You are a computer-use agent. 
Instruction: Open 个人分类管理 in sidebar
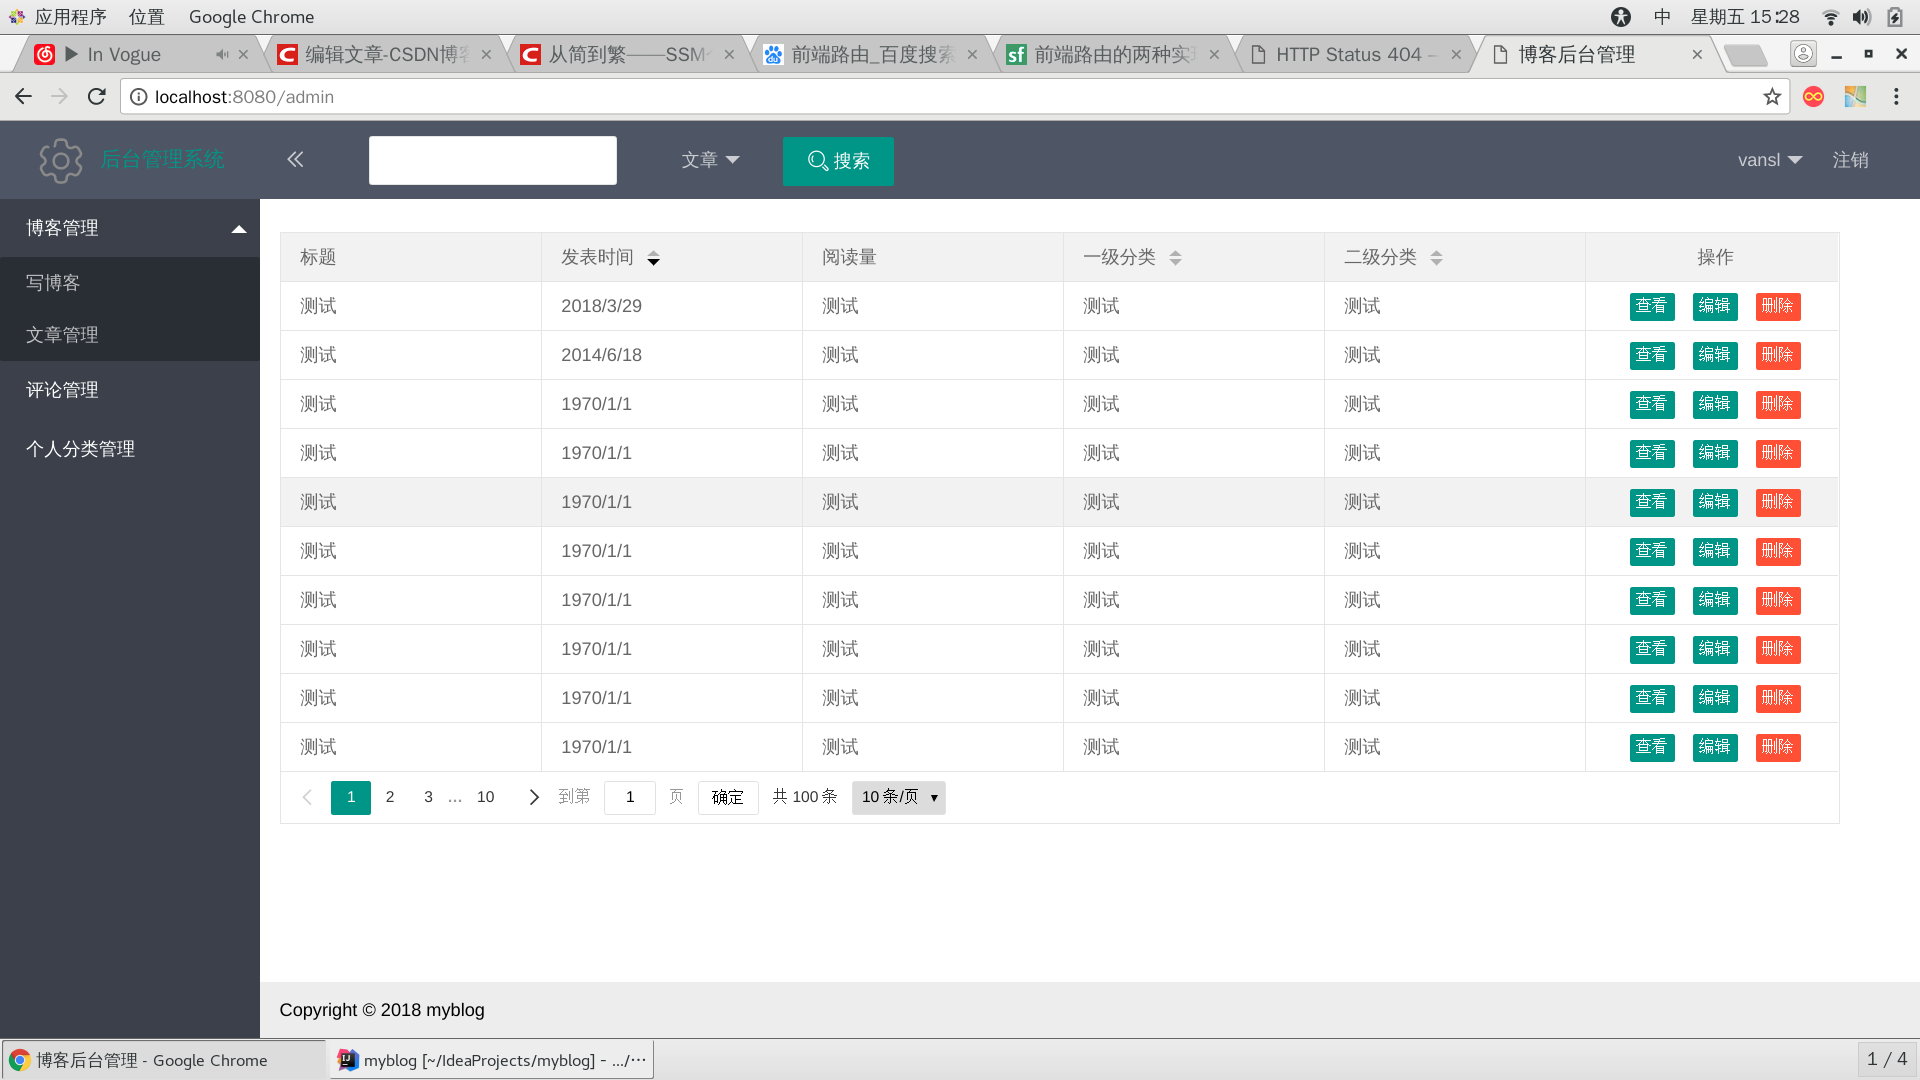tap(130, 449)
